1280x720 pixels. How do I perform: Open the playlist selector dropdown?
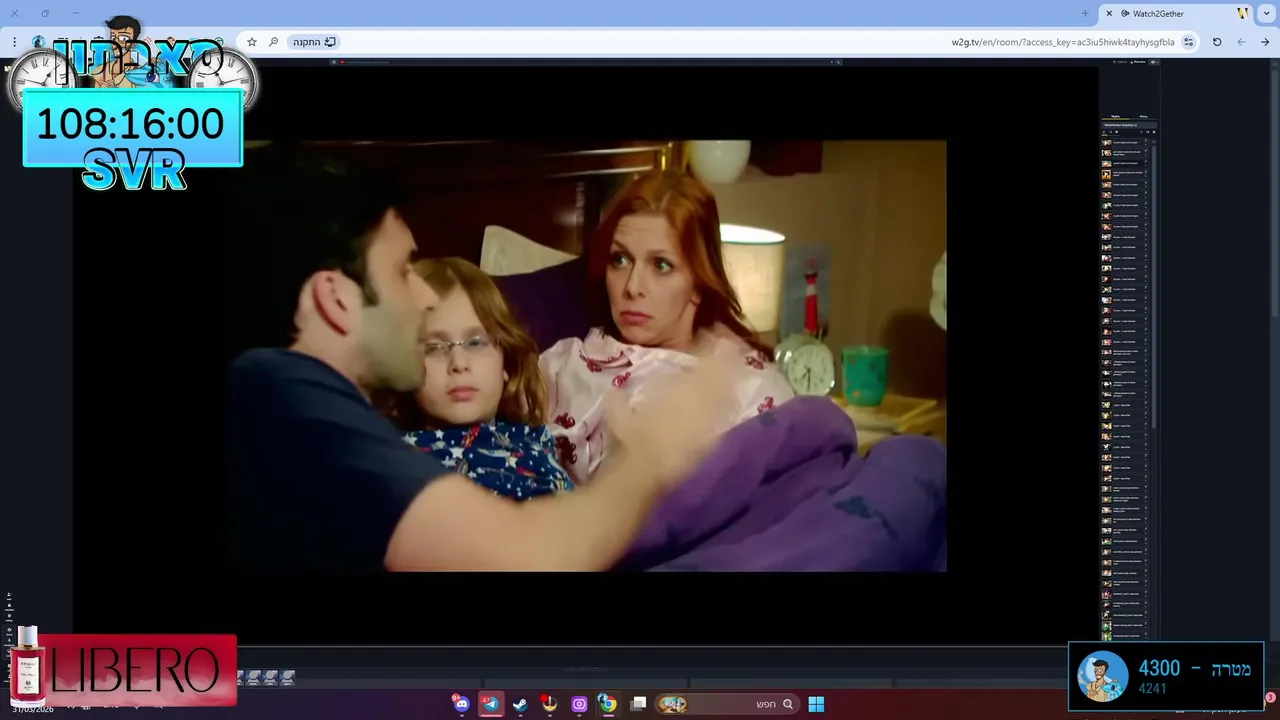1129,125
